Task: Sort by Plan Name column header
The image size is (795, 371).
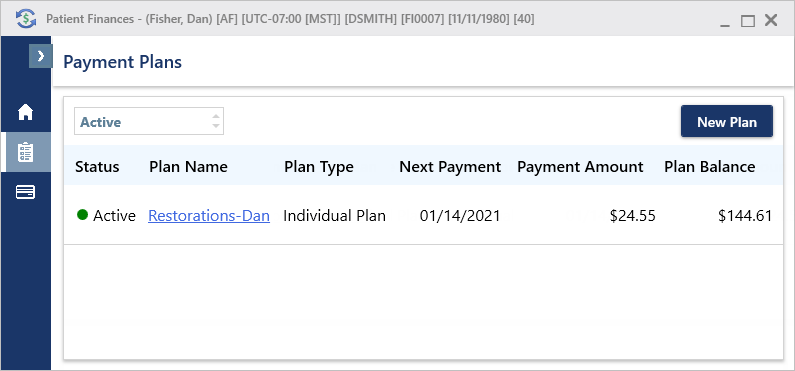Action: pos(188,167)
